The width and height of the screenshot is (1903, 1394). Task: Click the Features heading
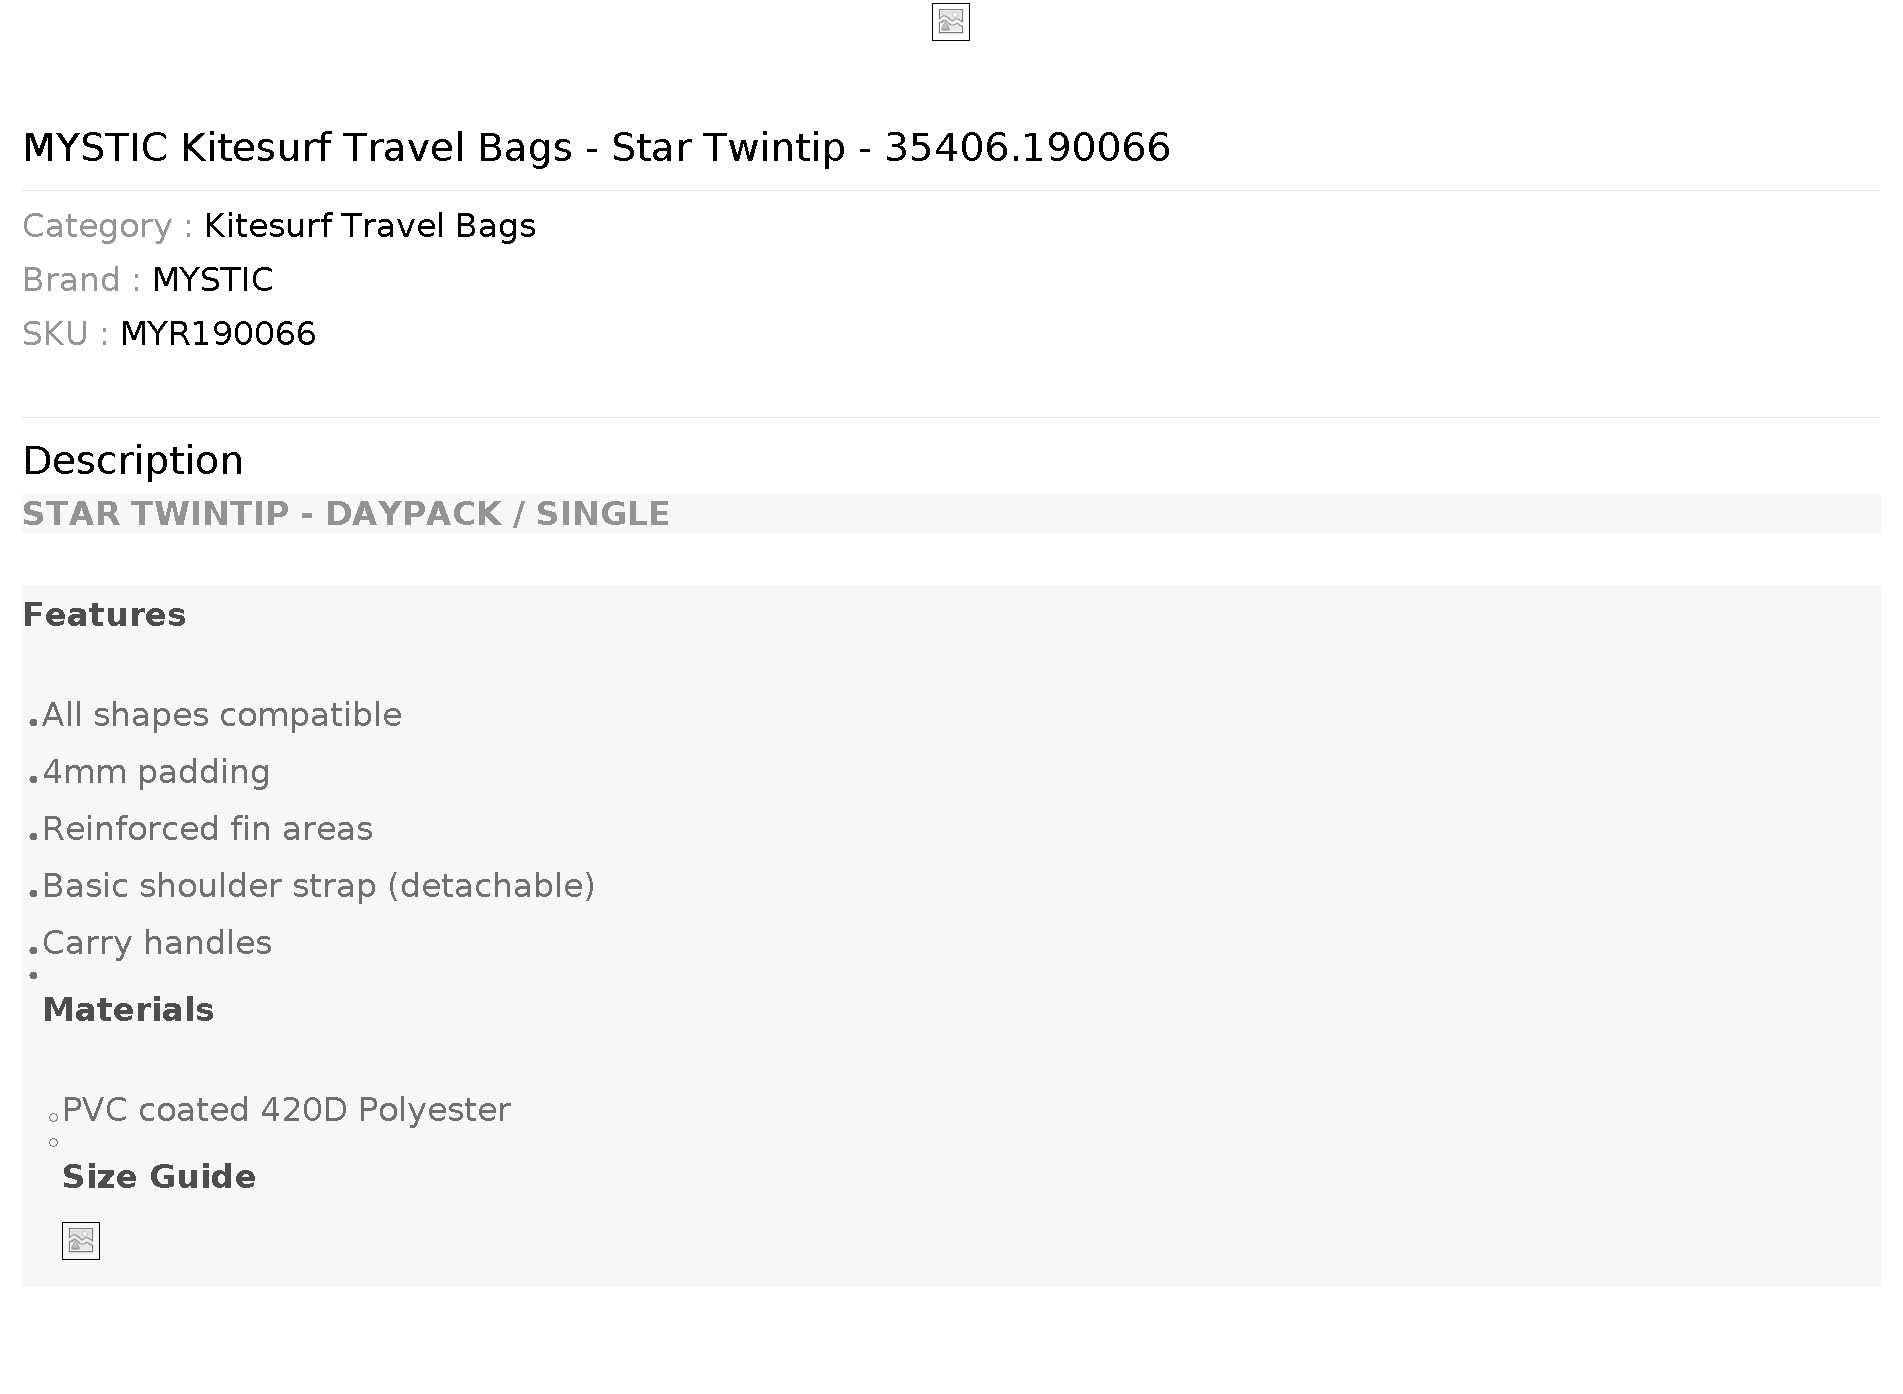104,615
